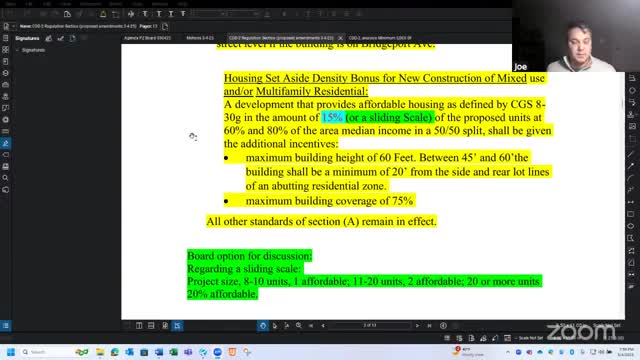Open the File menu
Image resolution: width=640 pixels, height=360 pixels.
coord(29,4)
